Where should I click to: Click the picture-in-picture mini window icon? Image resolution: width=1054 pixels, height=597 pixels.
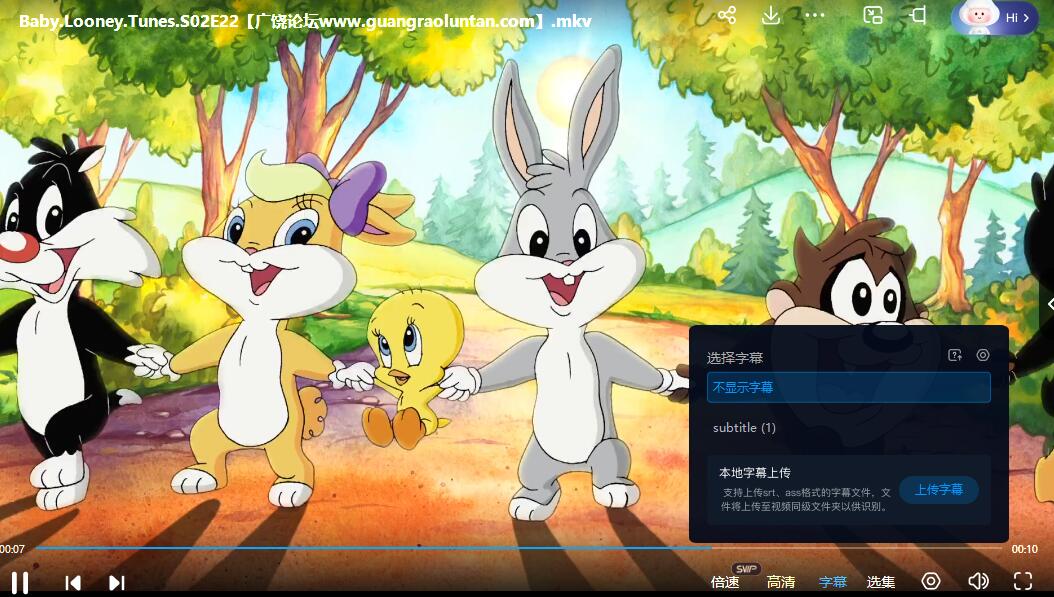coord(873,15)
